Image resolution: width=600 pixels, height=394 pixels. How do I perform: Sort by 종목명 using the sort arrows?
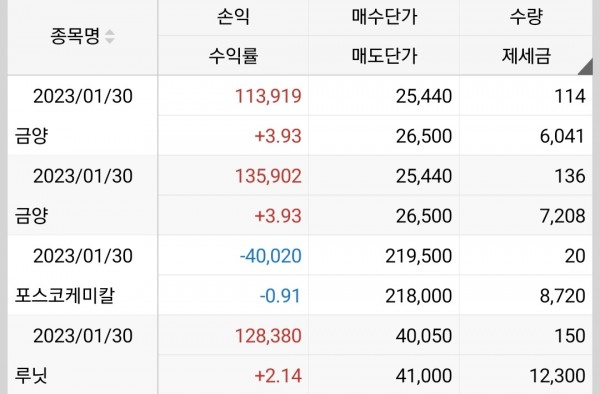tap(109, 36)
